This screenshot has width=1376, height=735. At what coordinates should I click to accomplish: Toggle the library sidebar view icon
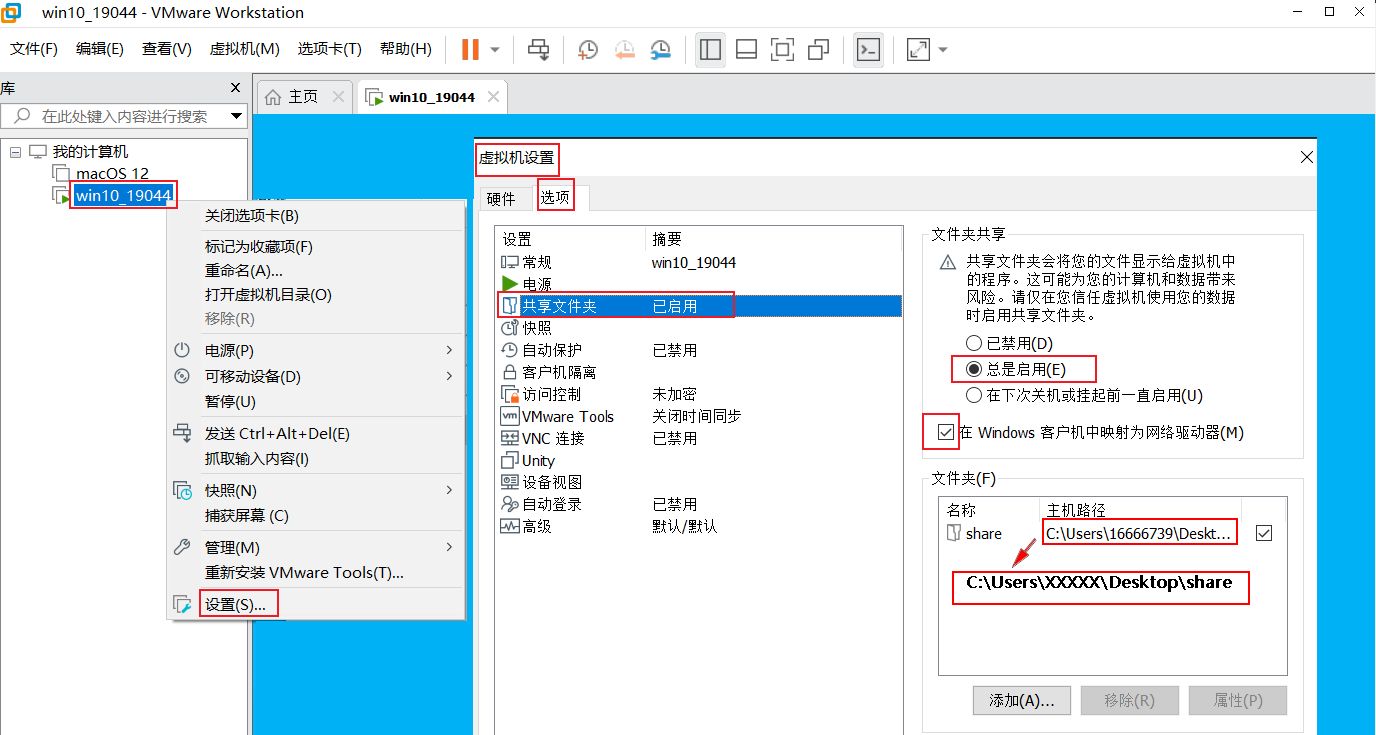(x=710, y=49)
